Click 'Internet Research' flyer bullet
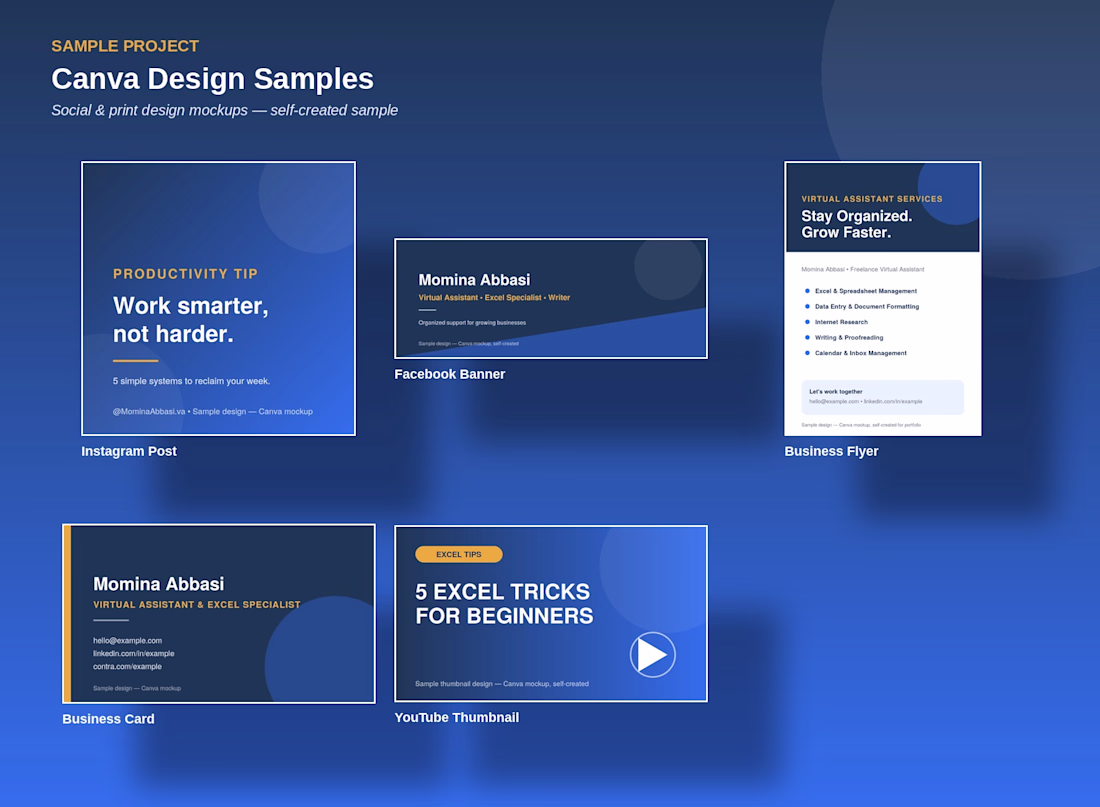 (841, 322)
